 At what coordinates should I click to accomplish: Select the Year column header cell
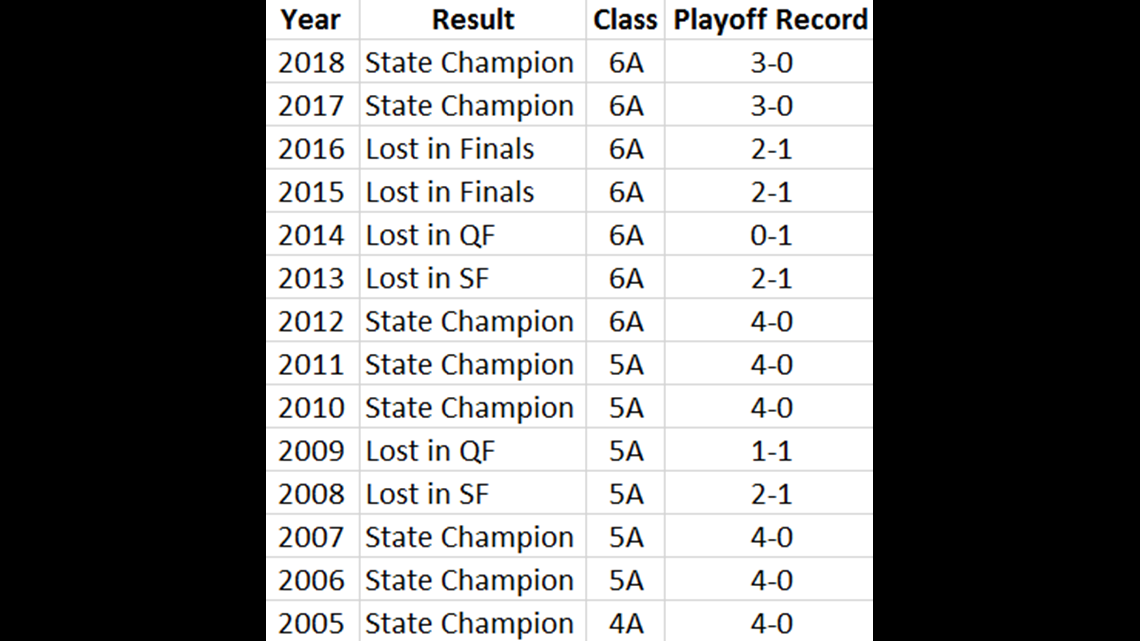pyautogui.click(x=313, y=20)
